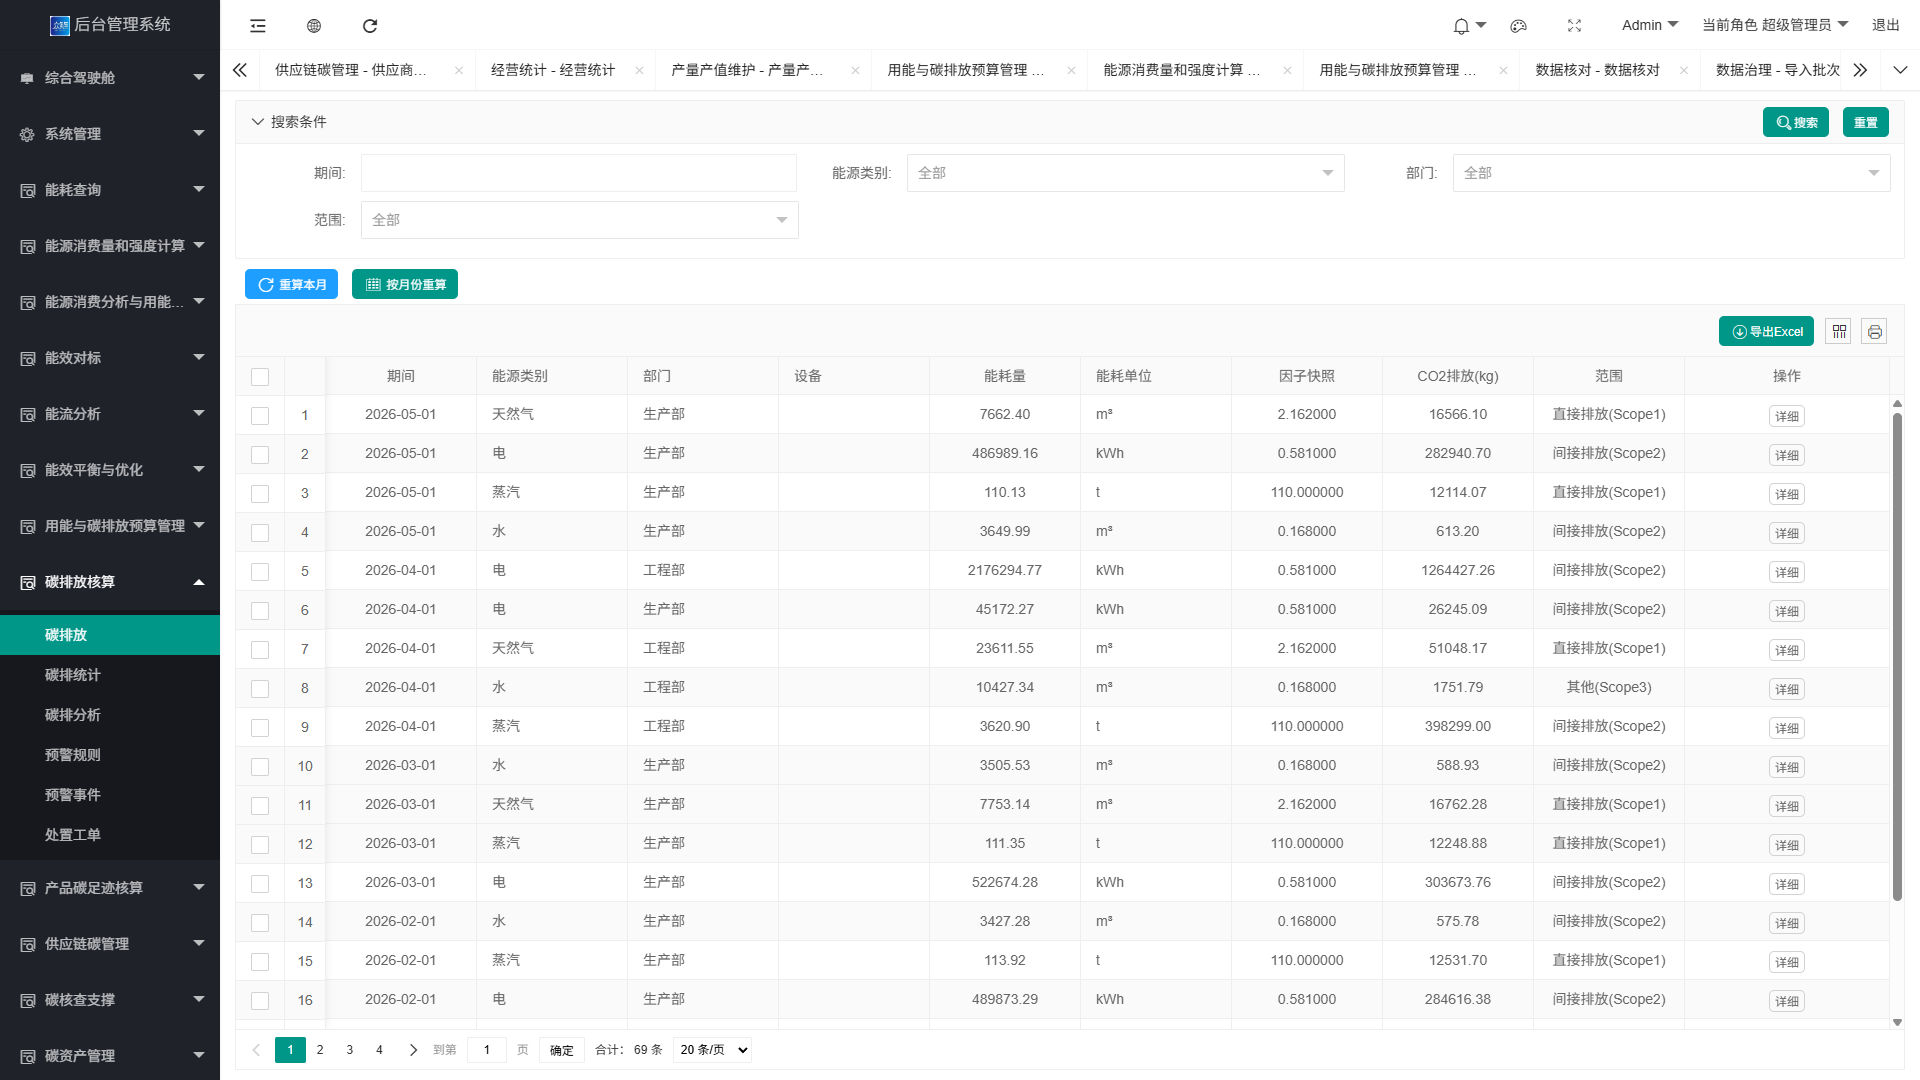Open the 碳排分析 submenu item
1920x1080 pixels.
point(73,715)
